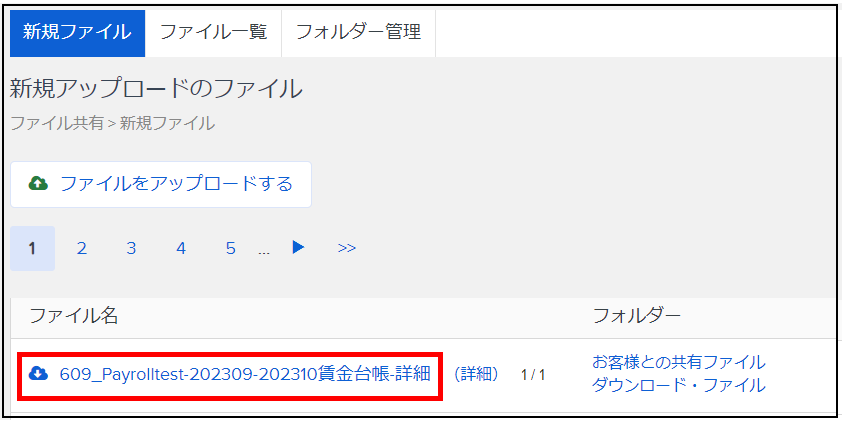Click the green cloud upload icon

[38, 184]
